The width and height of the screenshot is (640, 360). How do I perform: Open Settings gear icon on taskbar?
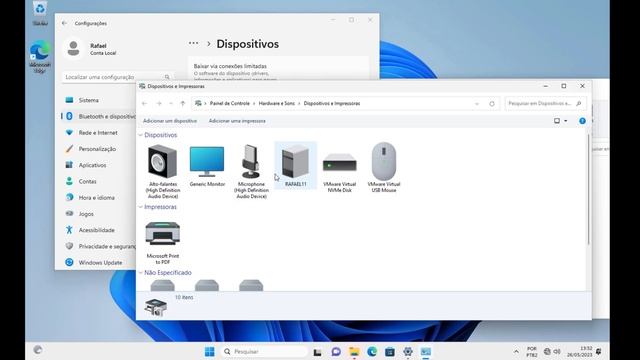point(408,351)
